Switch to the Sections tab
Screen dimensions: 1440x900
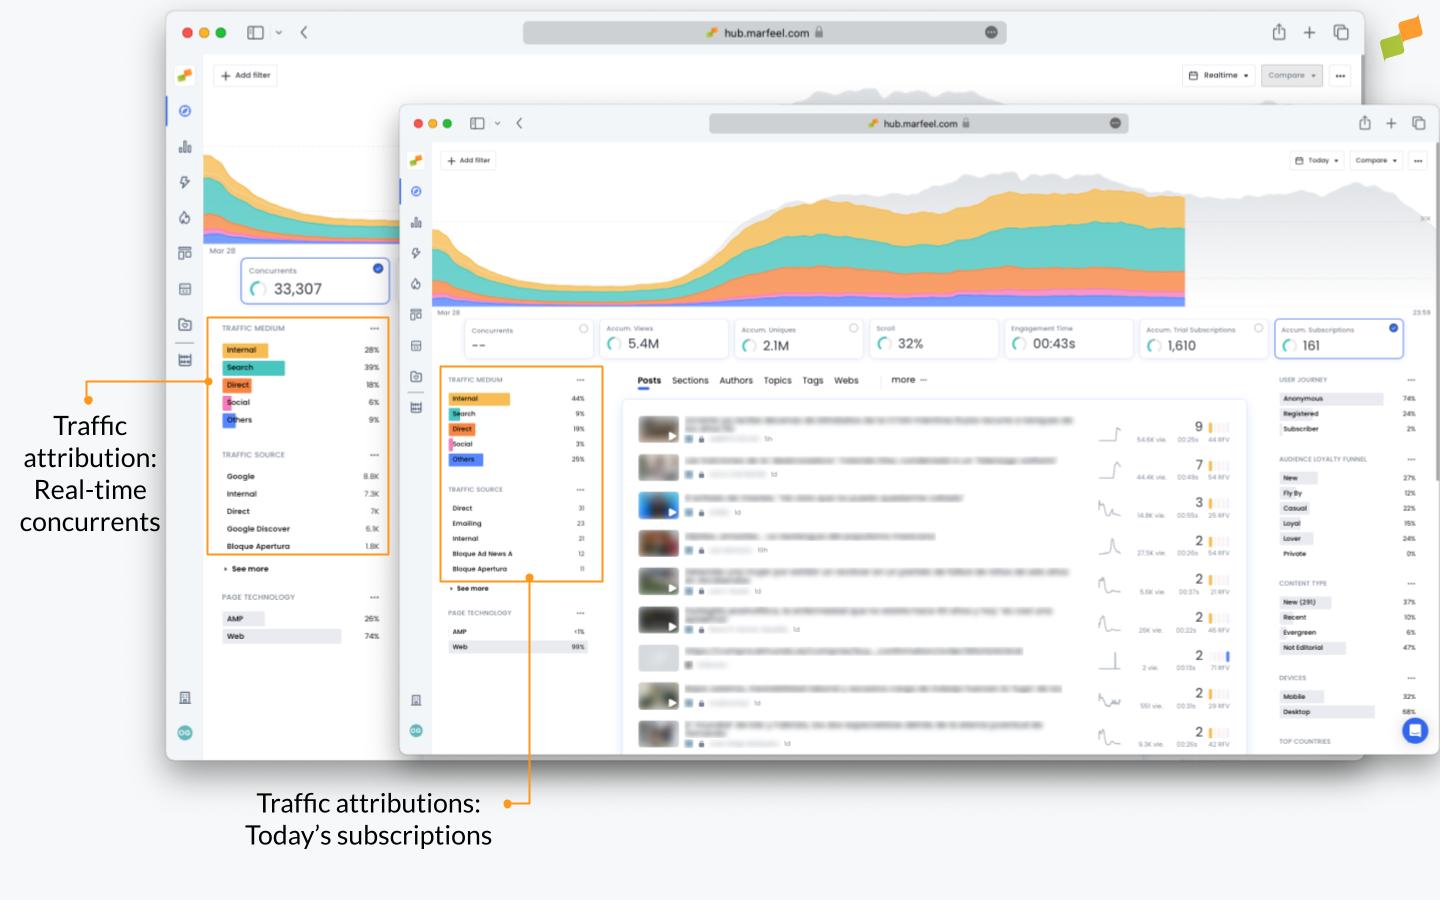coord(690,380)
